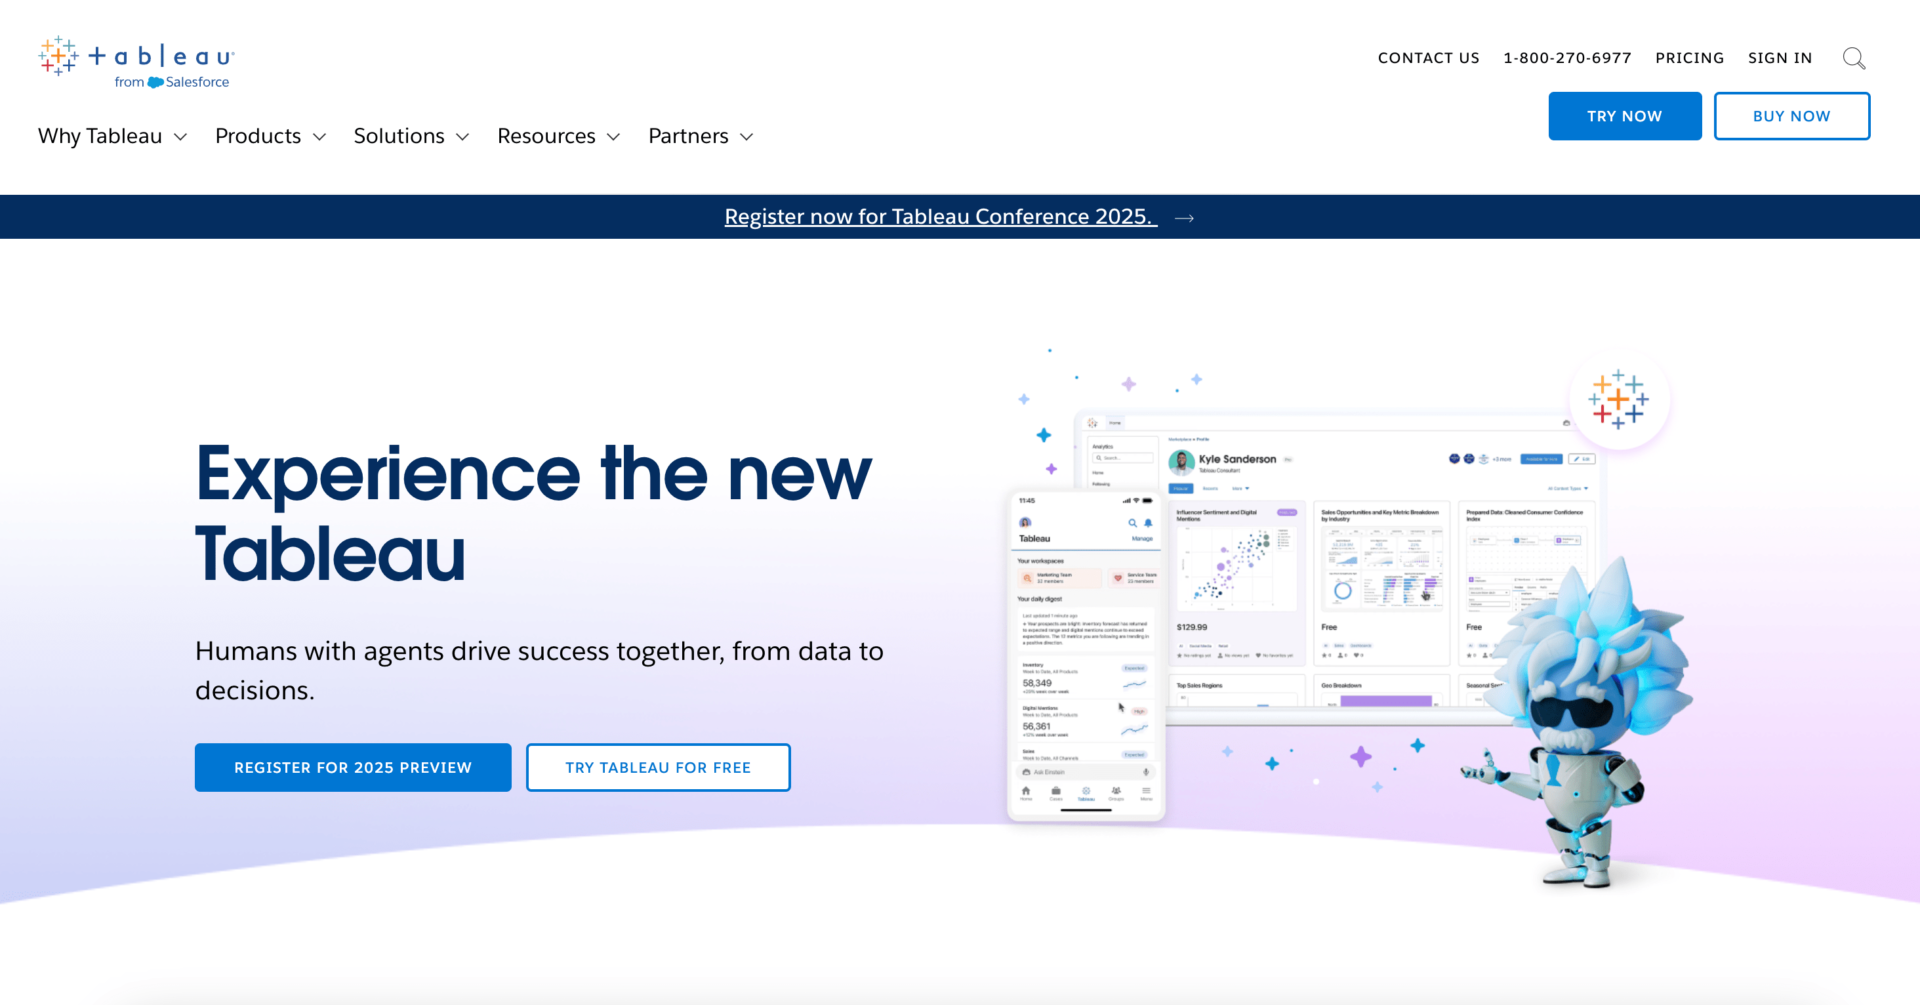Click the microphone icon in the Ask Einstein bar
The image size is (1920, 1005).
pyautogui.click(x=1145, y=772)
